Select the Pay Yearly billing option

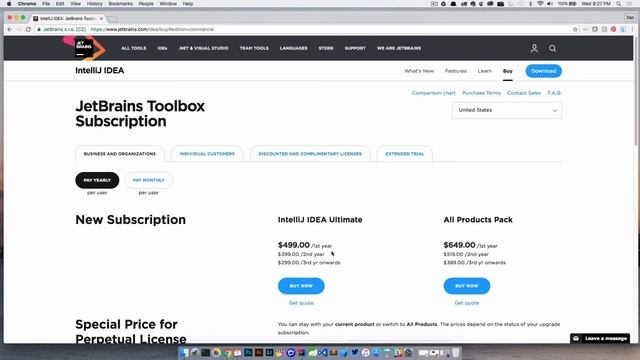pyautogui.click(x=97, y=180)
